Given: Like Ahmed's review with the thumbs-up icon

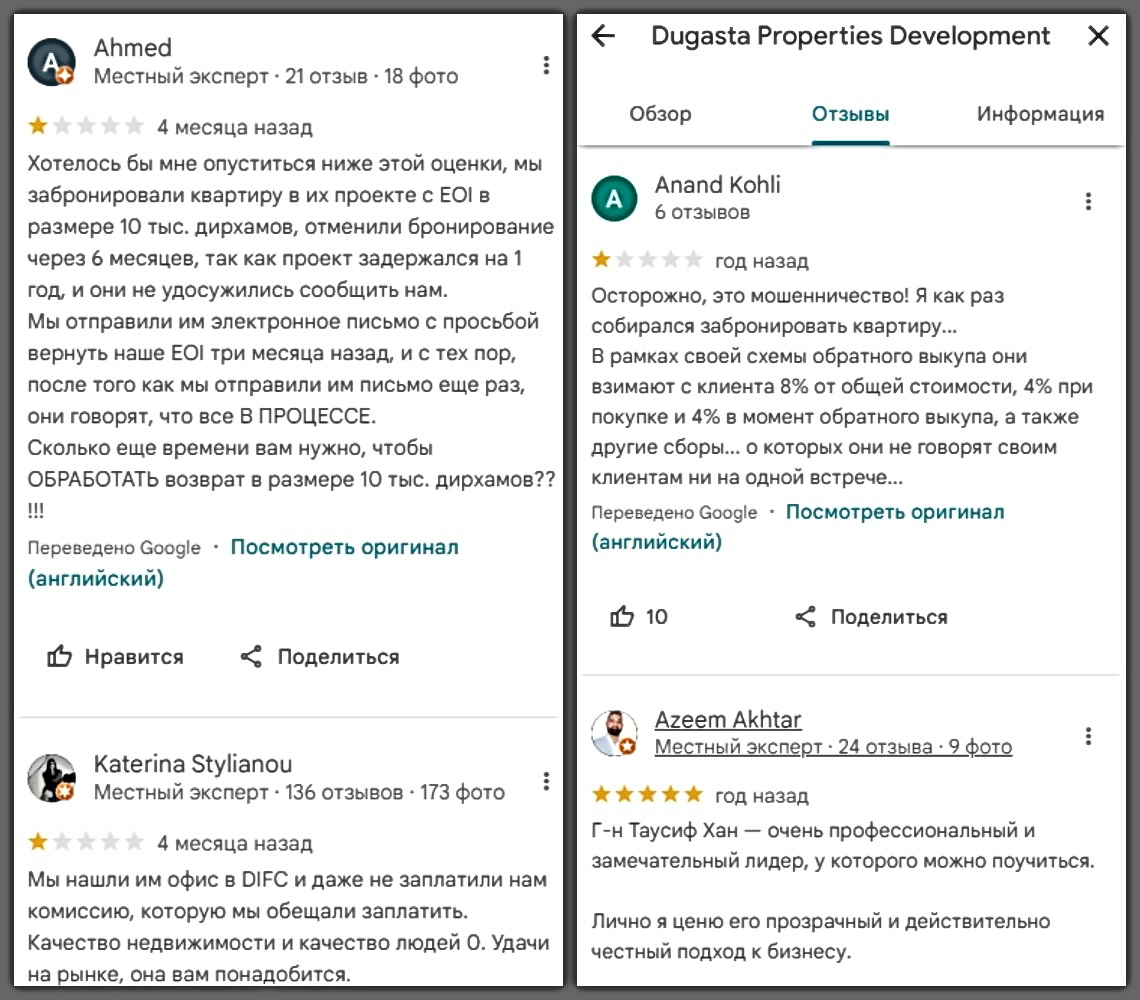Looking at the screenshot, I should pyautogui.click(x=60, y=657).
